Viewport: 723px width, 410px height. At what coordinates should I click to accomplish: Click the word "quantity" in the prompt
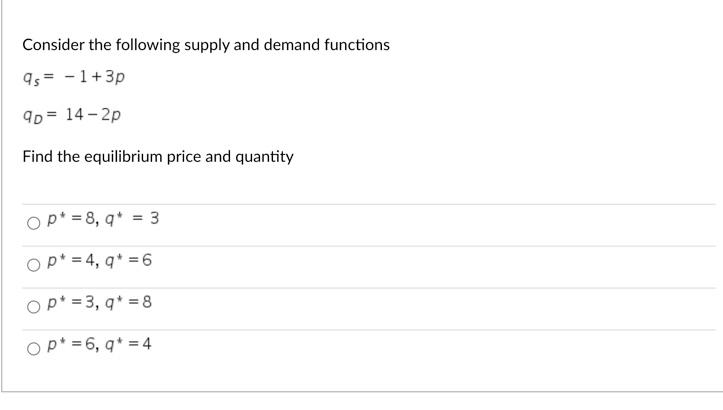tap(264, 158)
